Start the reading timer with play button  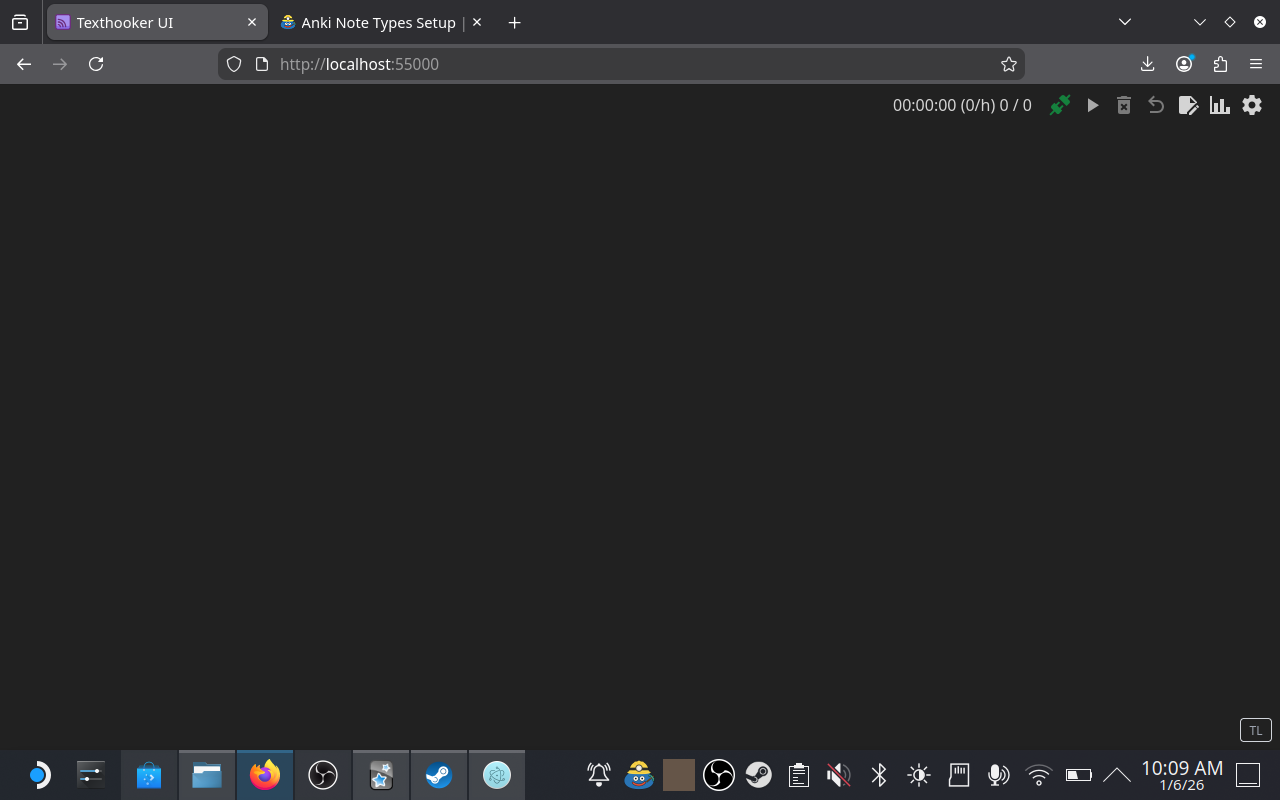[1092, 105]
